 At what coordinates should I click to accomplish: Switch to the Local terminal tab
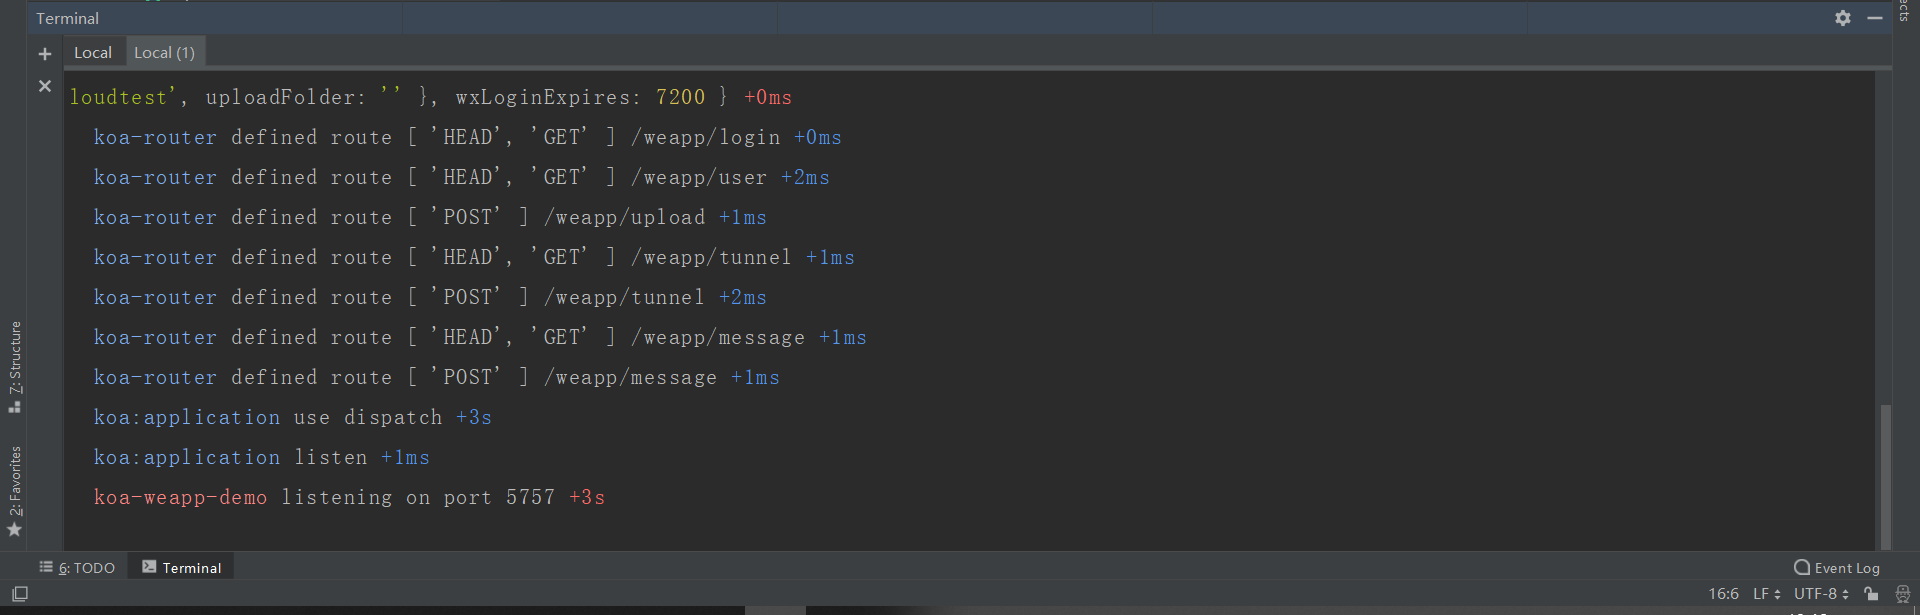click(93, 53)
